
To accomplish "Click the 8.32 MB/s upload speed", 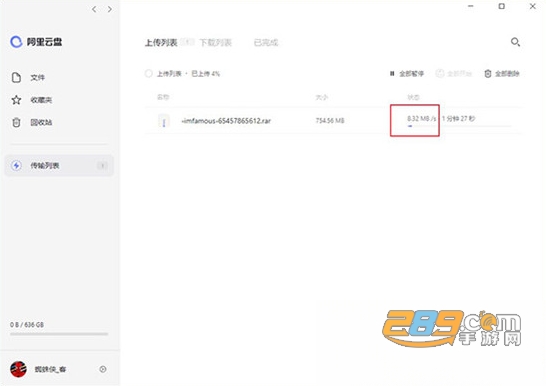I will [x=421, y=118].
